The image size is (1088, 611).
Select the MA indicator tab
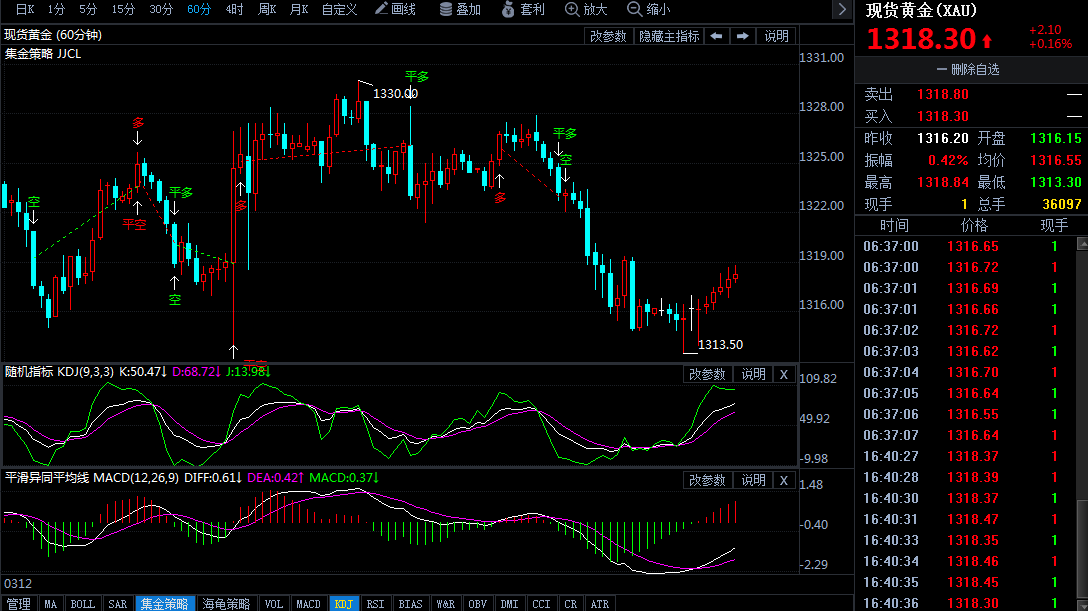coord(51,604)
